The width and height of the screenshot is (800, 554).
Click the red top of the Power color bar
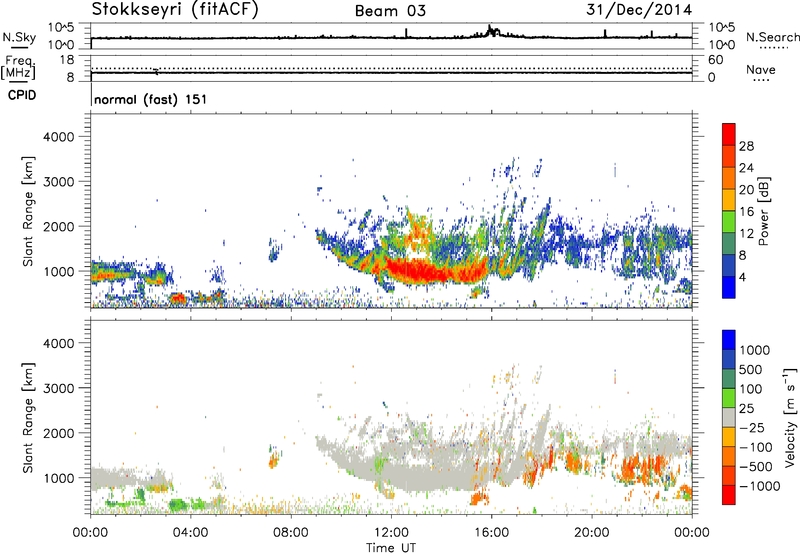[x=729, y=134]
